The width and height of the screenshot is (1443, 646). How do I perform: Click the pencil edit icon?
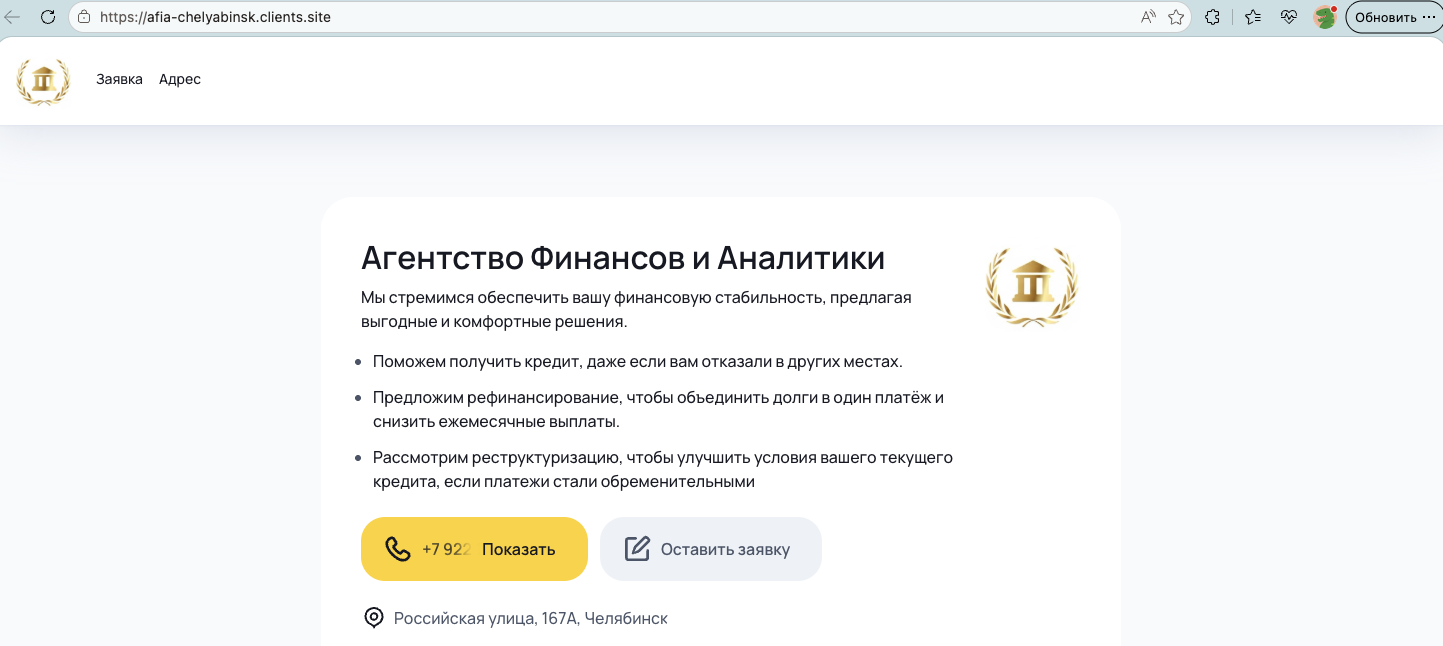pos(637,549)
